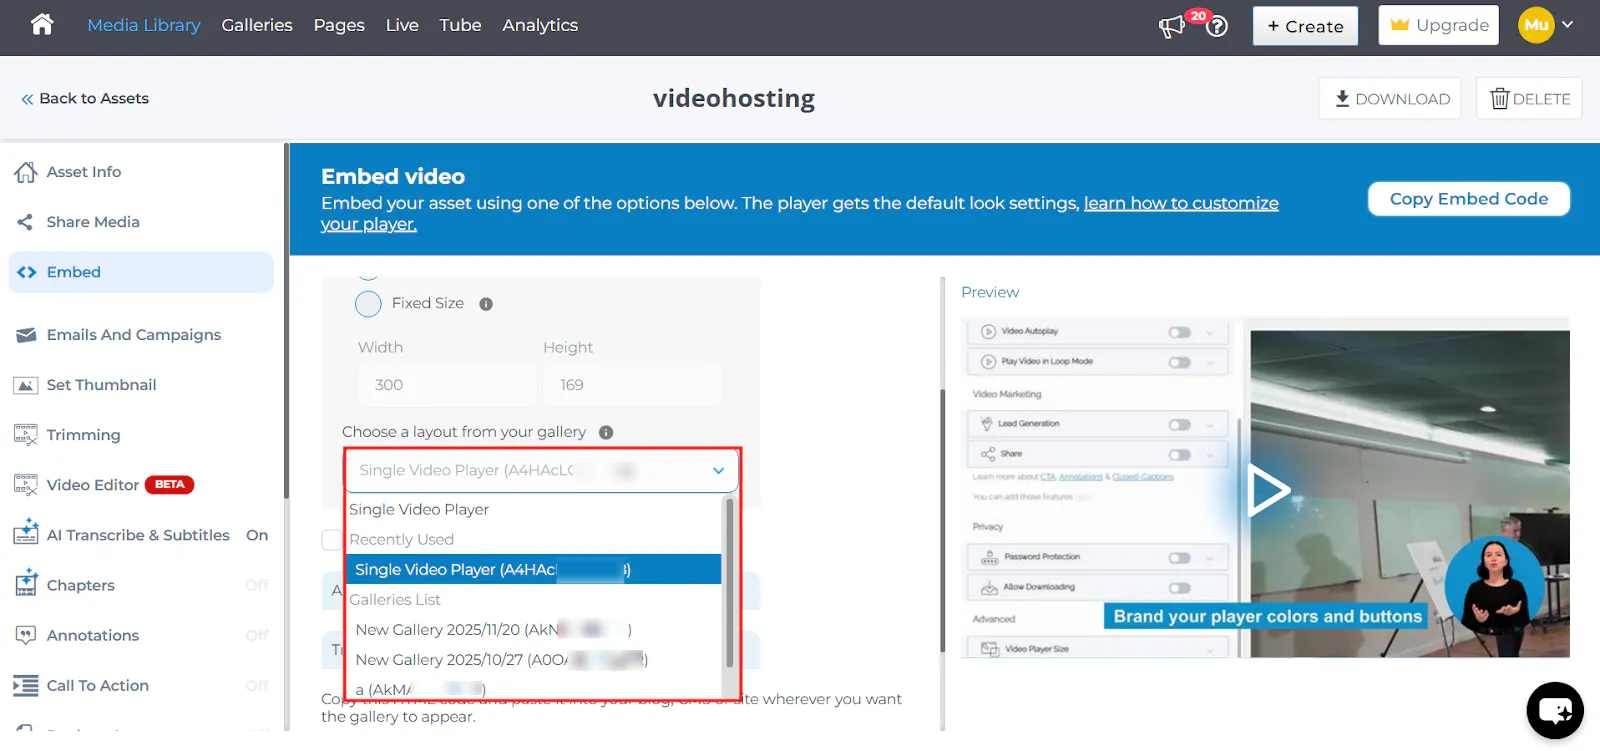Image resolution: width=1600 pixels, height=751 pixels.
Task: Open Live tab
Action: (x=402, y=25)
